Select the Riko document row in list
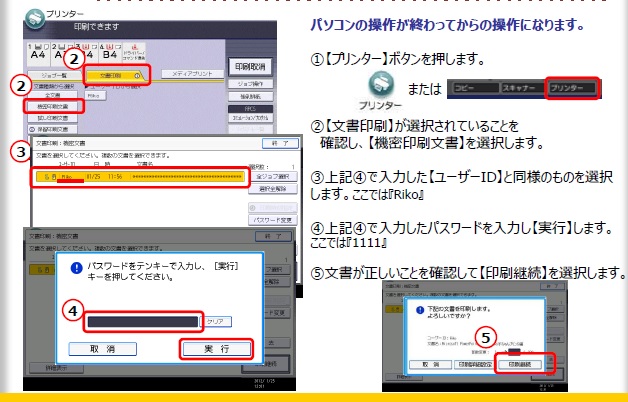This screenshot has width=628, height=402. pyautogui.click(x=138, y=177)
